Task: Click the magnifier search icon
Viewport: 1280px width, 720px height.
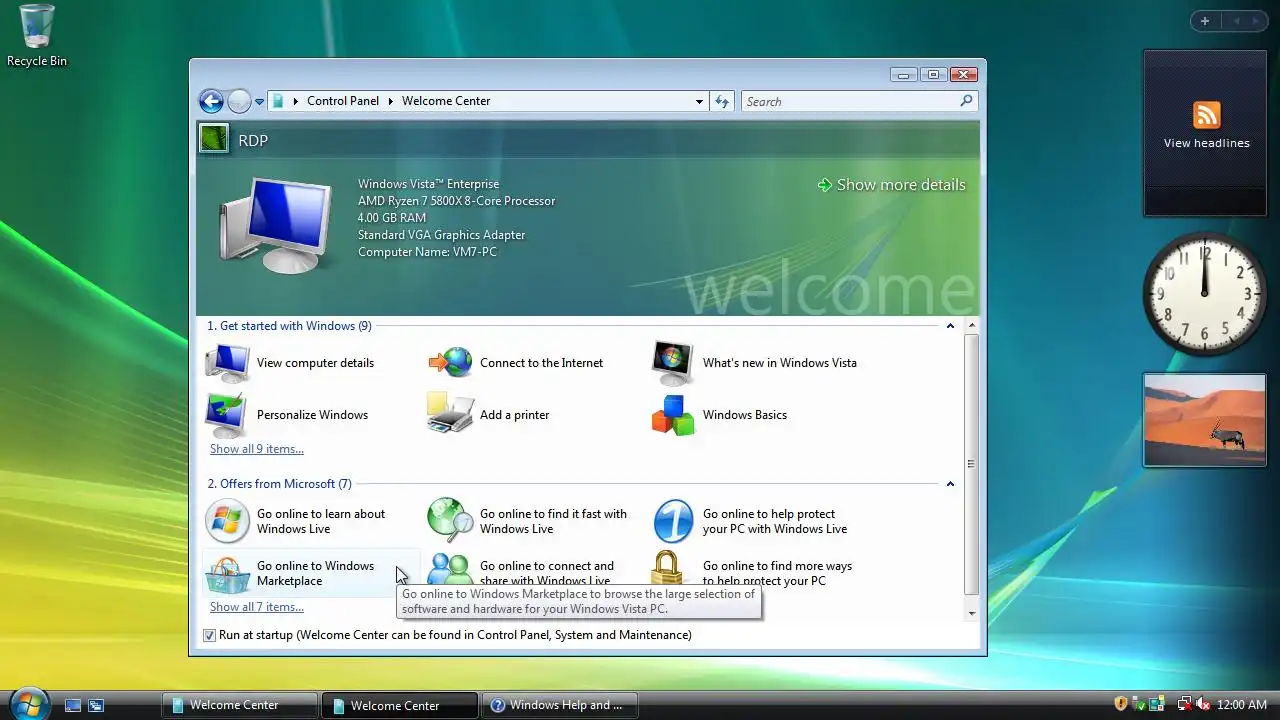Action: coord(966,101)
